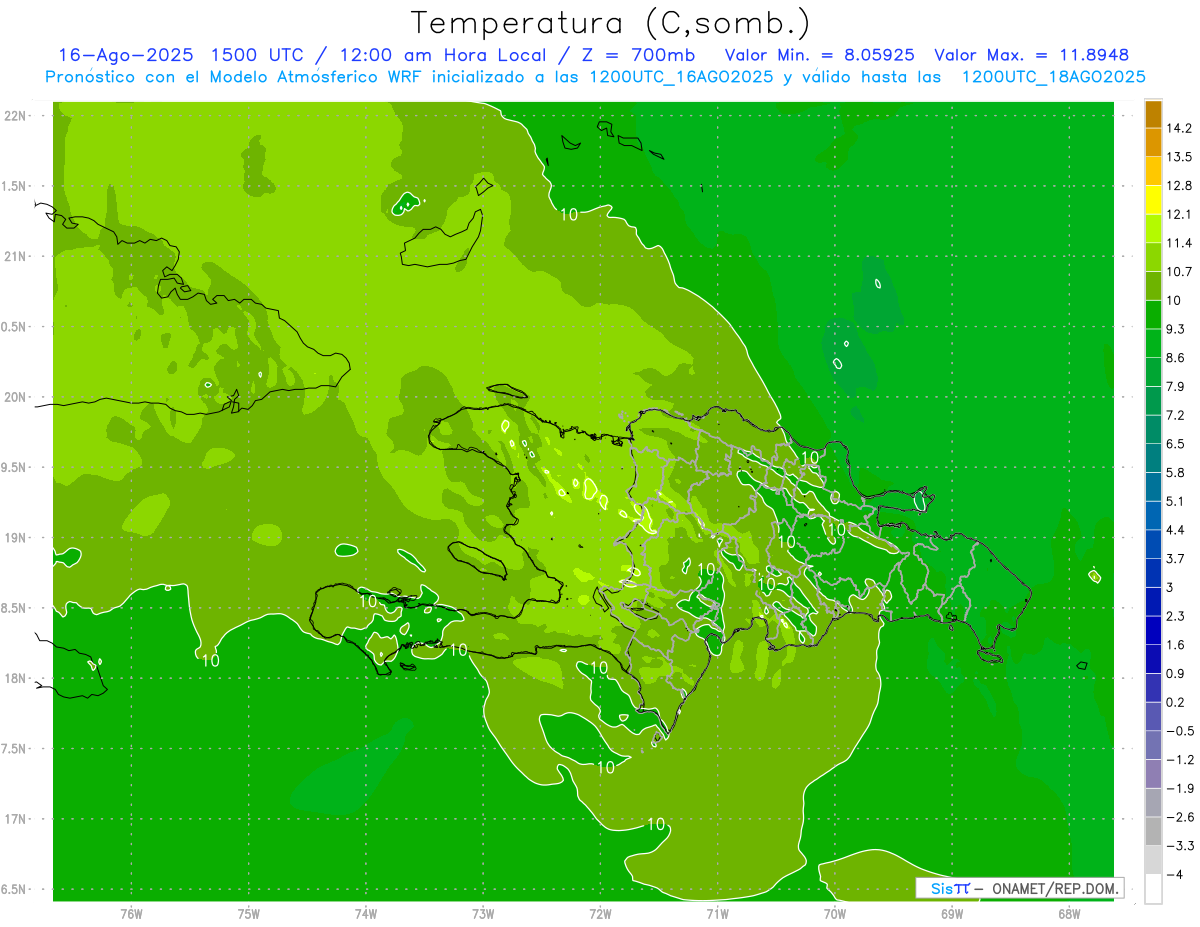Click the 72W longitude label

[600, 914]
